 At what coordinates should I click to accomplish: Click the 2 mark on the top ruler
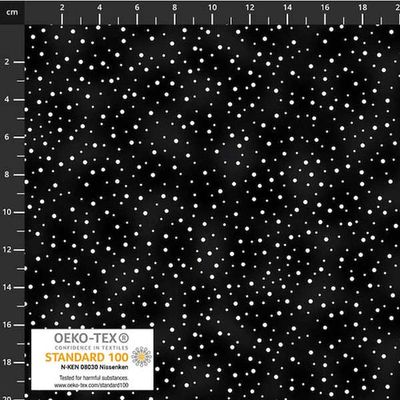62,8
